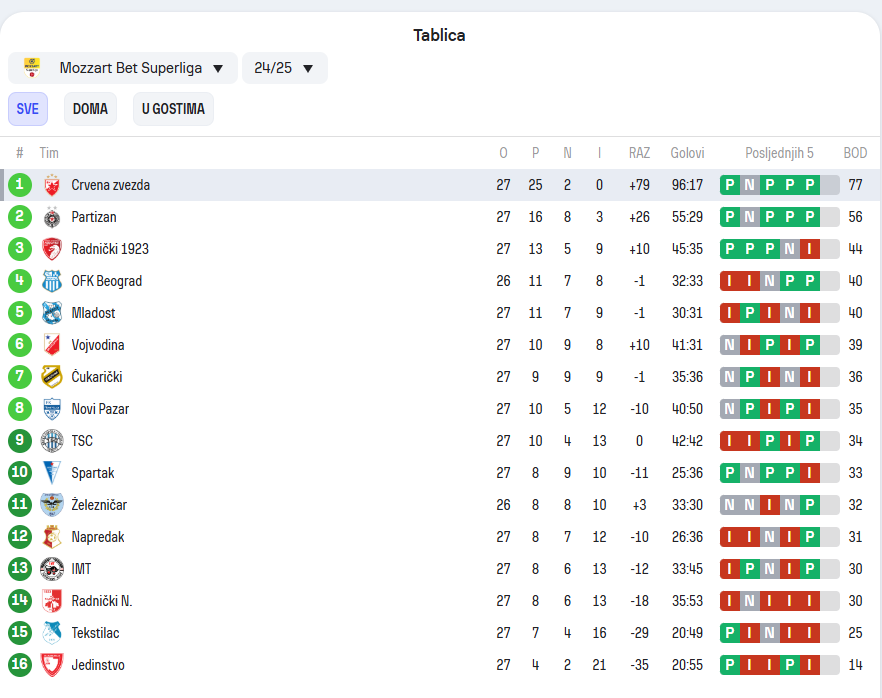Switch to the U GOSTIMA away filter
The height and width of the screenshot is (698, 882).
(173, 109)
